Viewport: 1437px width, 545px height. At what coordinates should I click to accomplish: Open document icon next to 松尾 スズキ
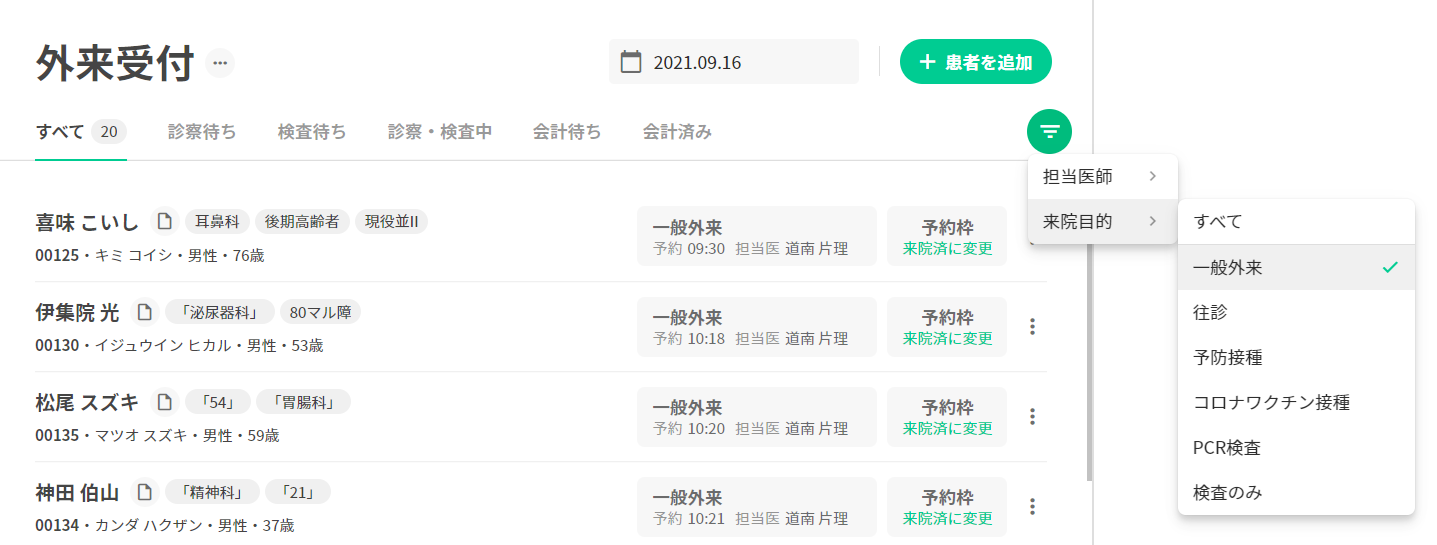(x=165, y=402)
